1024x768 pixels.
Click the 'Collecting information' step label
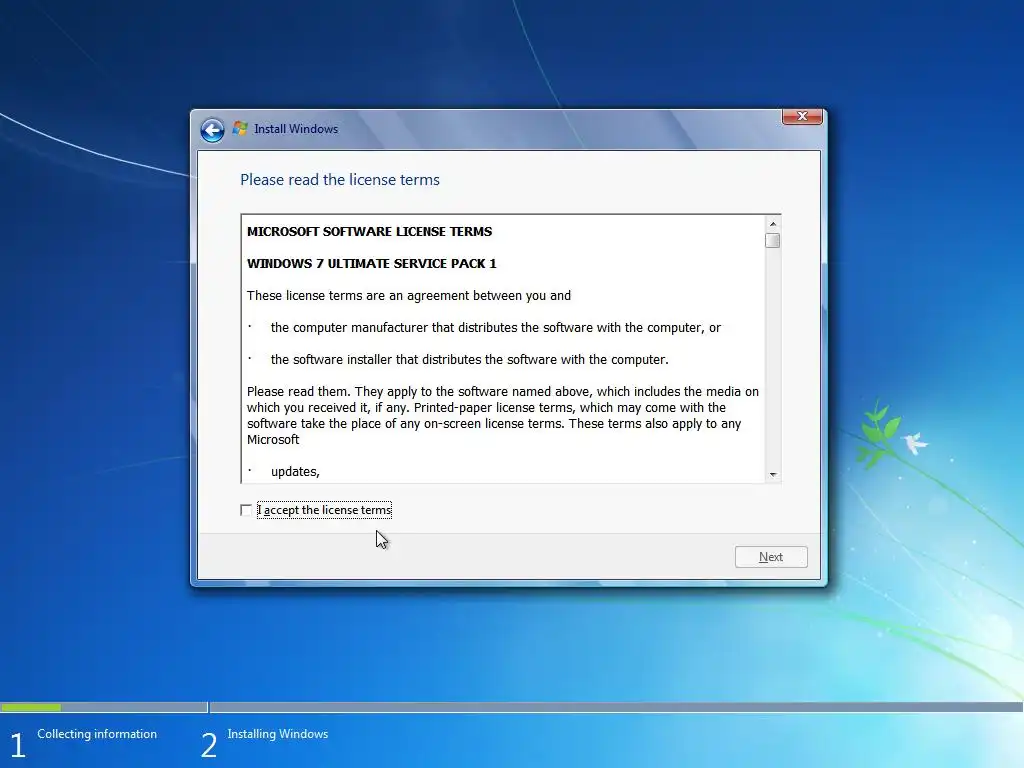97,734
